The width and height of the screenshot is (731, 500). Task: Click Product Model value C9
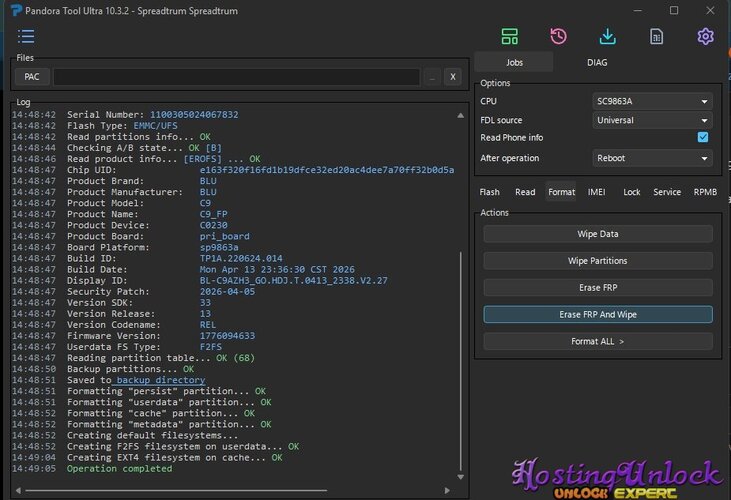(205, 203)
